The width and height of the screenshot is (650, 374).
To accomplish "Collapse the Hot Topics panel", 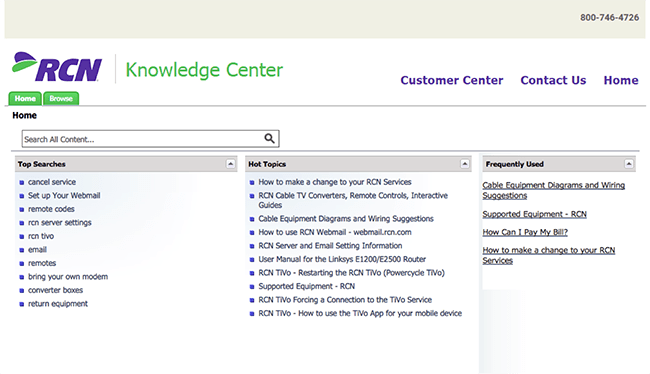I will tap(465, 164).
